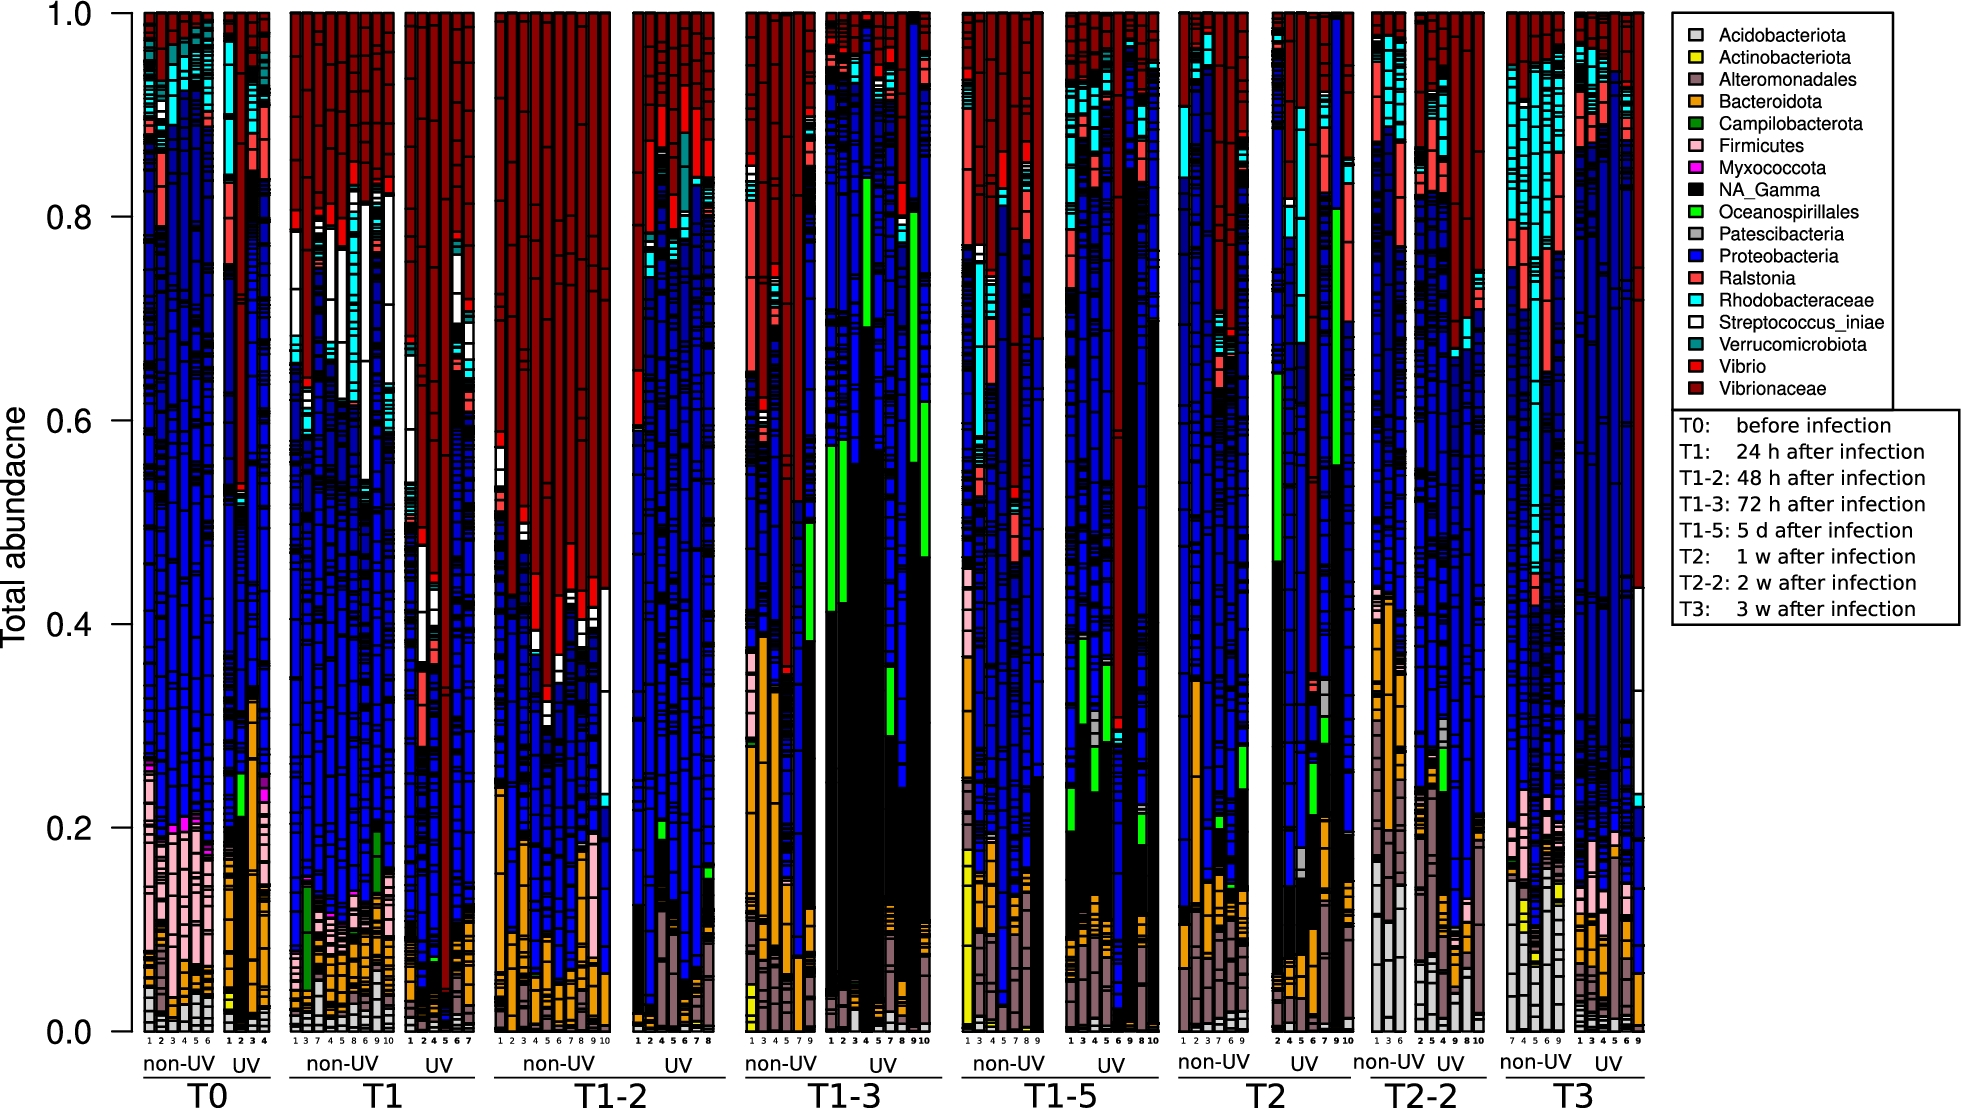Click the Campilobacterota green legend swatch
This screenshot has width=1961, height=1108.
(1696, 123)
